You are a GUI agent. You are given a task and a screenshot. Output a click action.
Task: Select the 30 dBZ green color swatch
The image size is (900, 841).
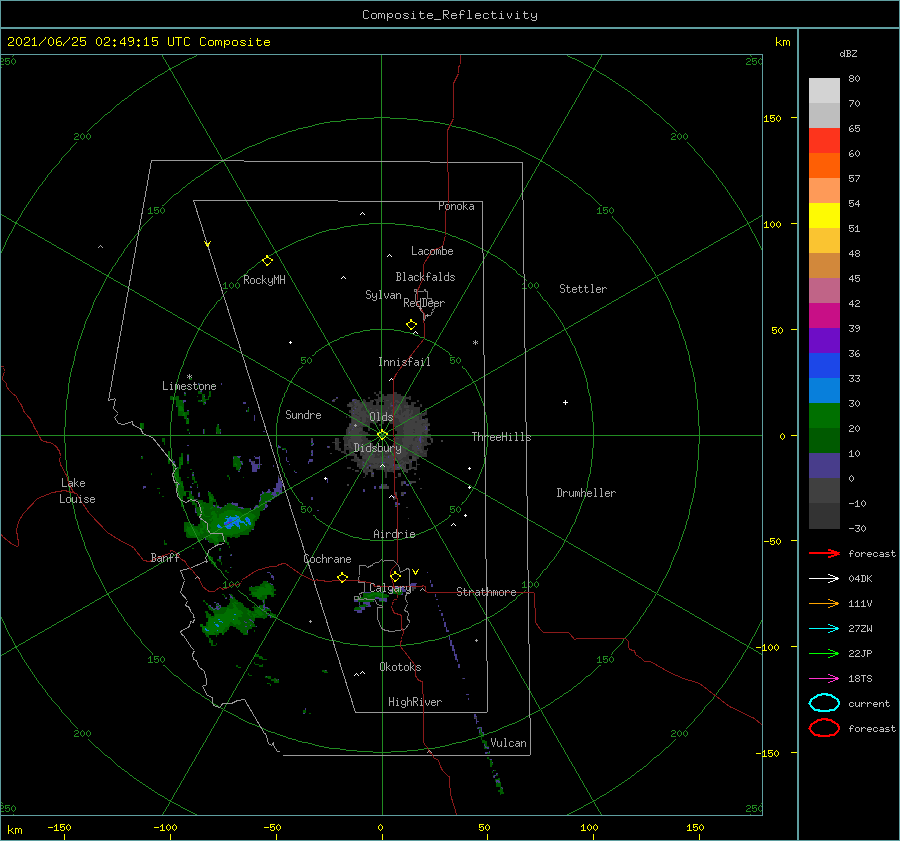pos(824,415)
